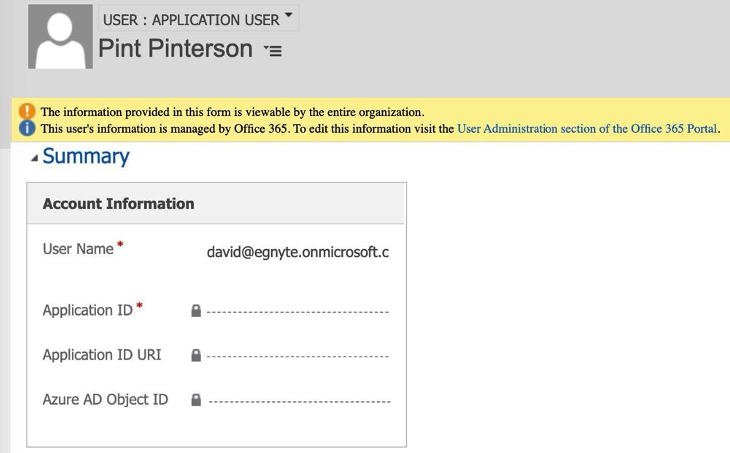Click the User Name label
Viewport: 730px width, 453px height.
[x=78, y=249]
